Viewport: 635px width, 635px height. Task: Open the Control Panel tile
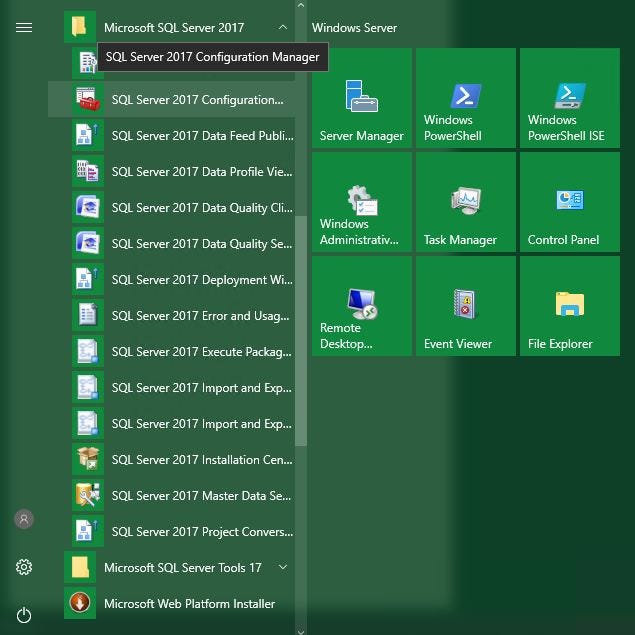click(x=570, y=202)
